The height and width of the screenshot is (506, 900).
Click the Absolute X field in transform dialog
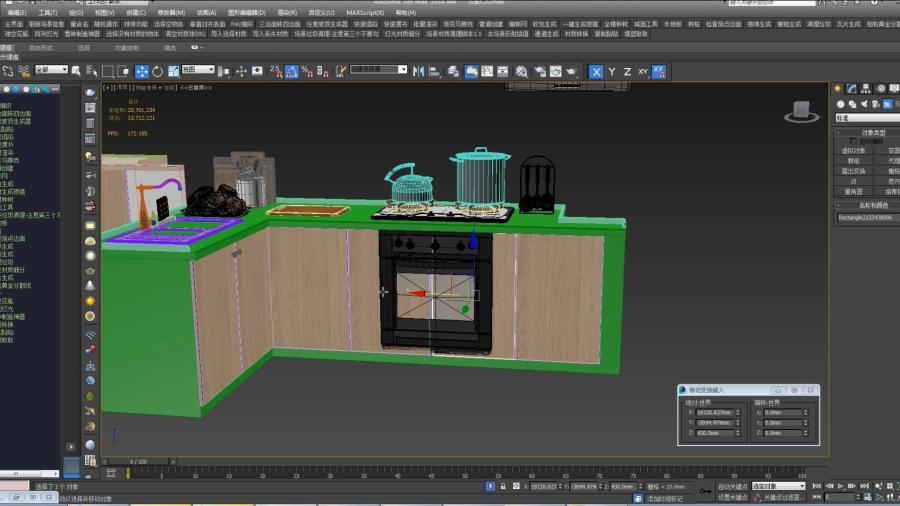(715, 412)
